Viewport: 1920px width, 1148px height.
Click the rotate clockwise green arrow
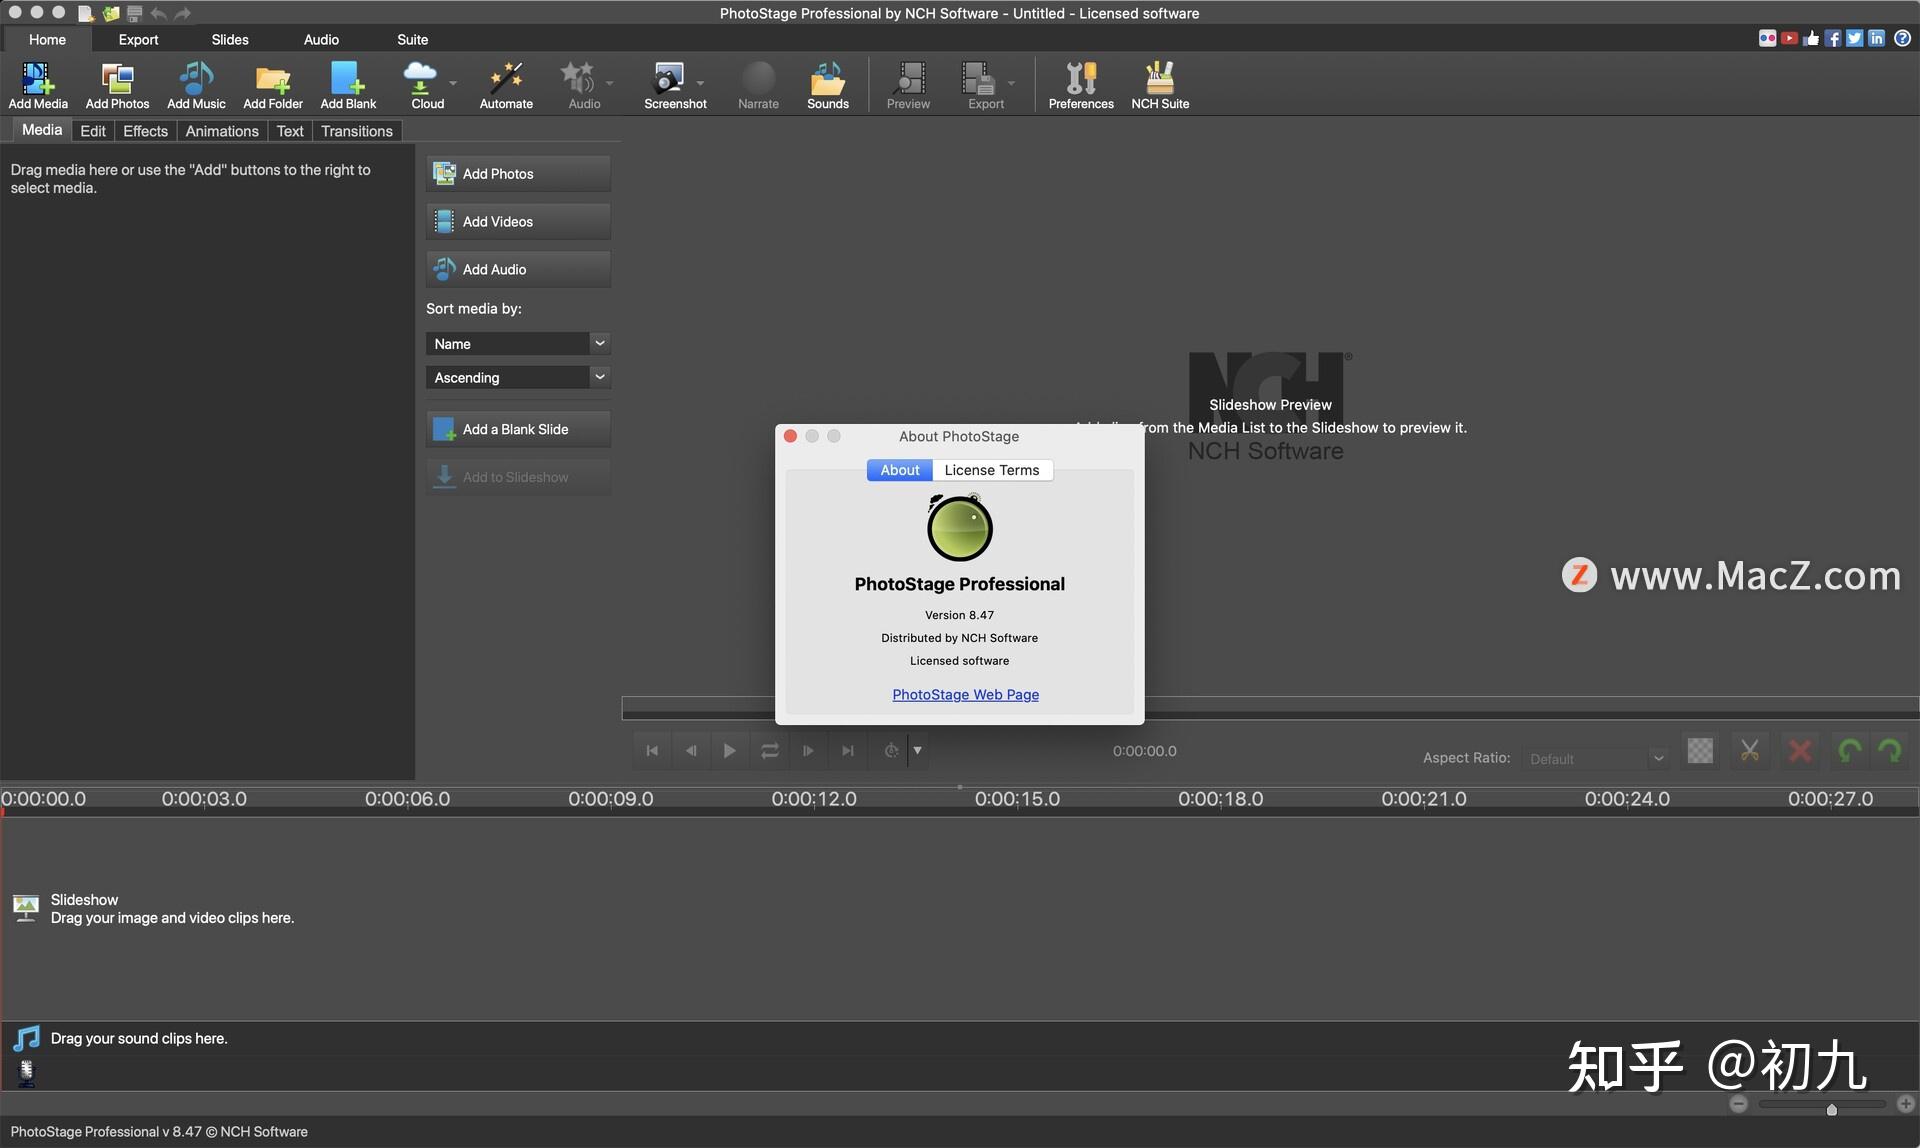[1890, 751]
